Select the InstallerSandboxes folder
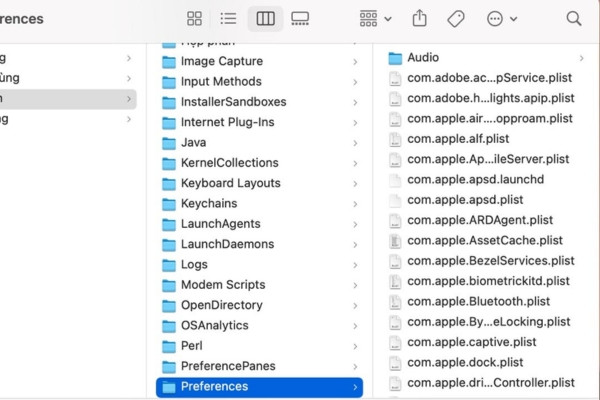This screenshot has width=600, height=400. [259, 102]
